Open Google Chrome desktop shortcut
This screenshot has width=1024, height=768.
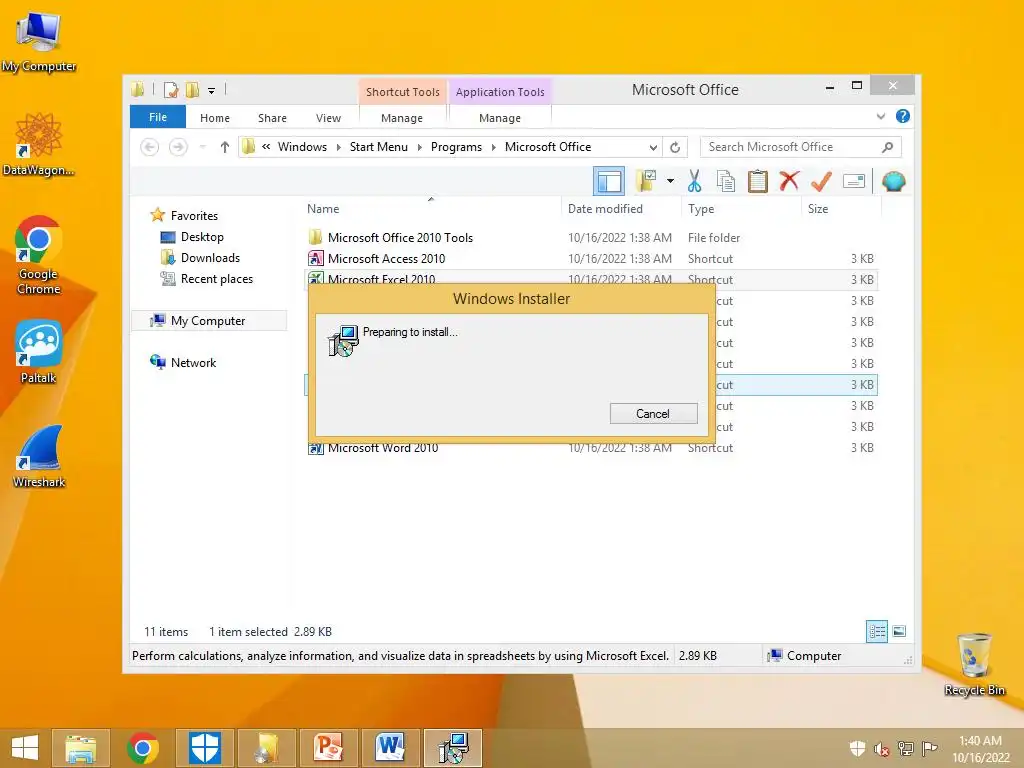[39, 255]
